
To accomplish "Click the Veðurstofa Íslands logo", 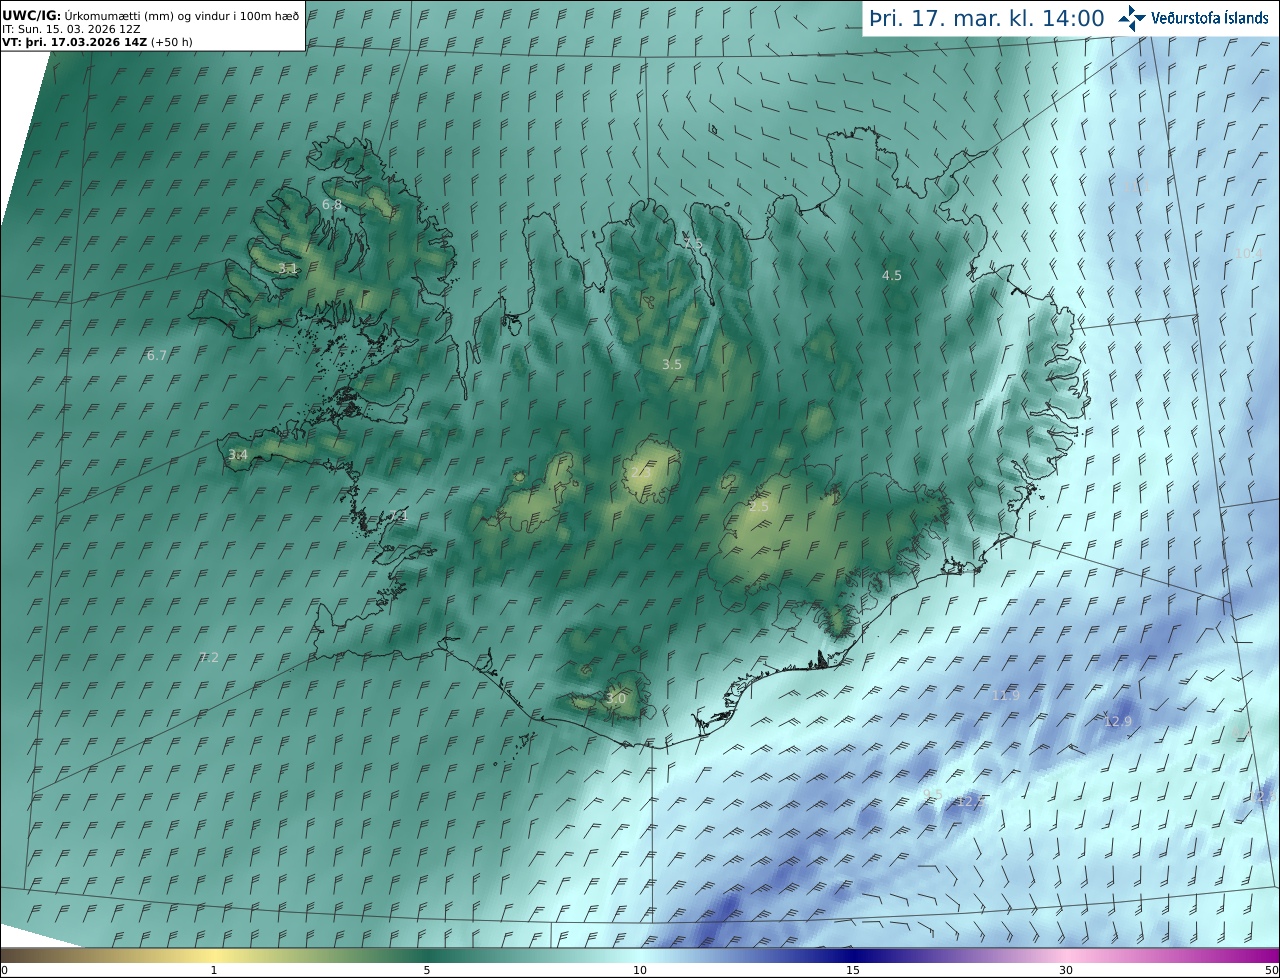I will pos(1193,18).
